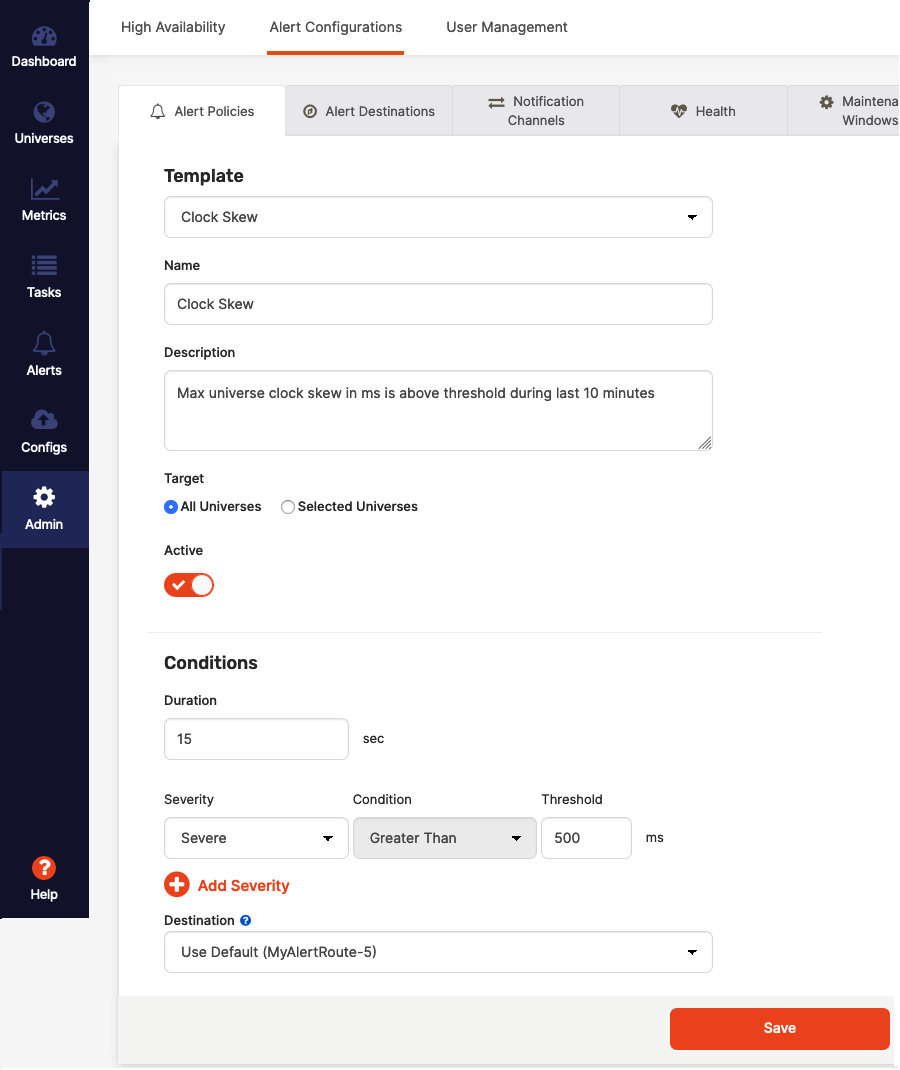Screen dimensions: 900x1070
Task: Open Metrics chart icon in sidebar
Action: 44,189
